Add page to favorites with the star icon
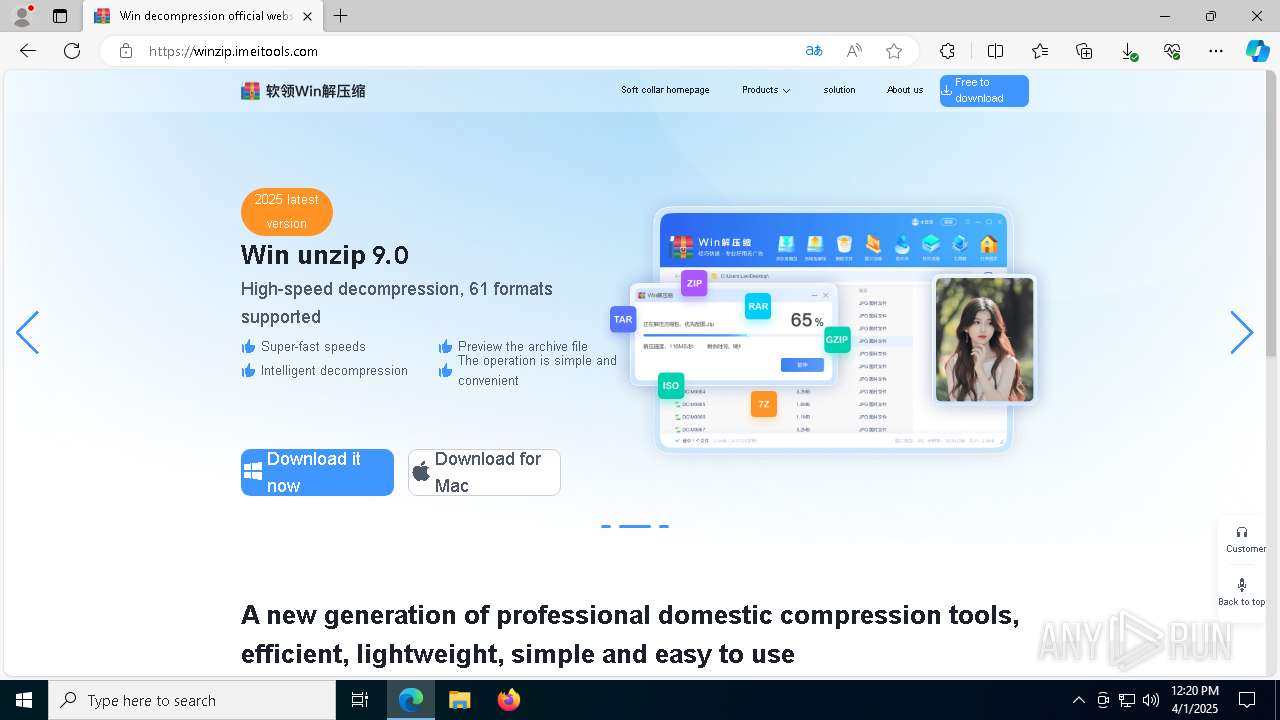The image size is (1280, 720). tap(894, 51)
